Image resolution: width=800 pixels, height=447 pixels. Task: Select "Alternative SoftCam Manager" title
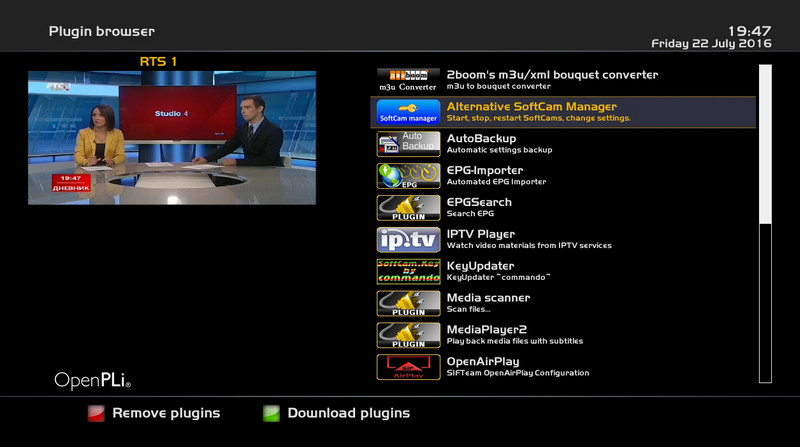(532, 107)
